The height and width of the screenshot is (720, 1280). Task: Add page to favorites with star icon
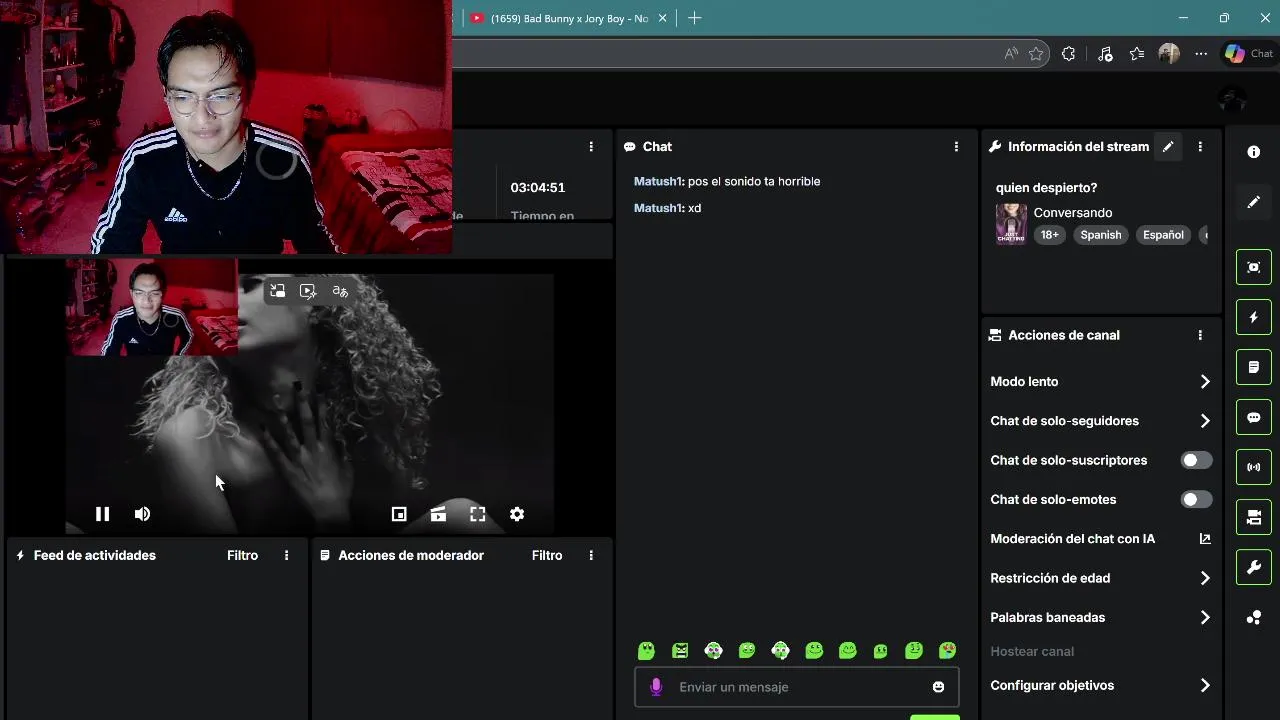[x=1036, y=54]
